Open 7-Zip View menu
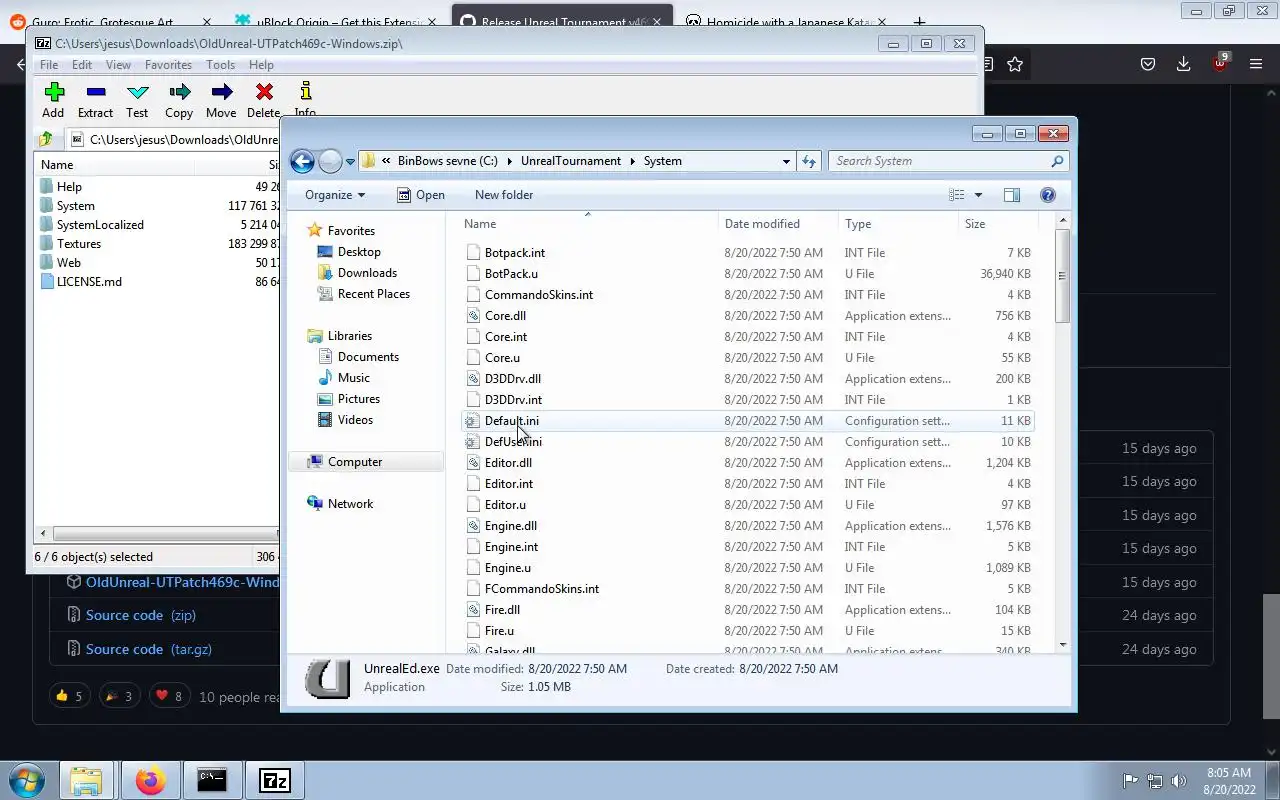Image resolution: width=1280 pixels, height=800 pixels. [118, 65]
